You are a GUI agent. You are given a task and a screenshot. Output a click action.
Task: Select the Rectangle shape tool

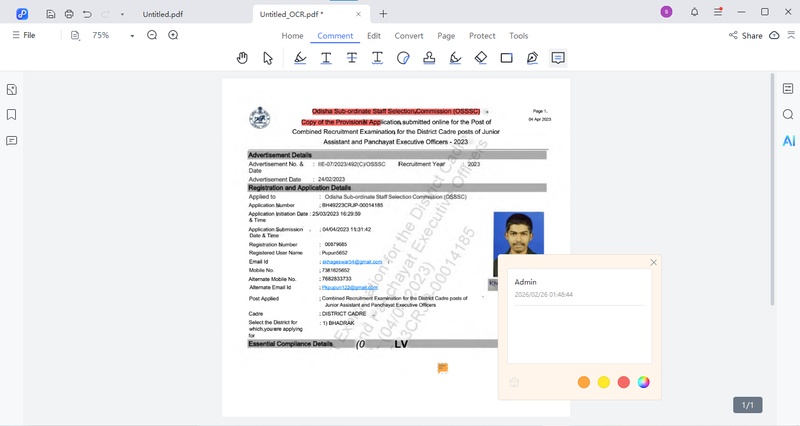point(507,58)
